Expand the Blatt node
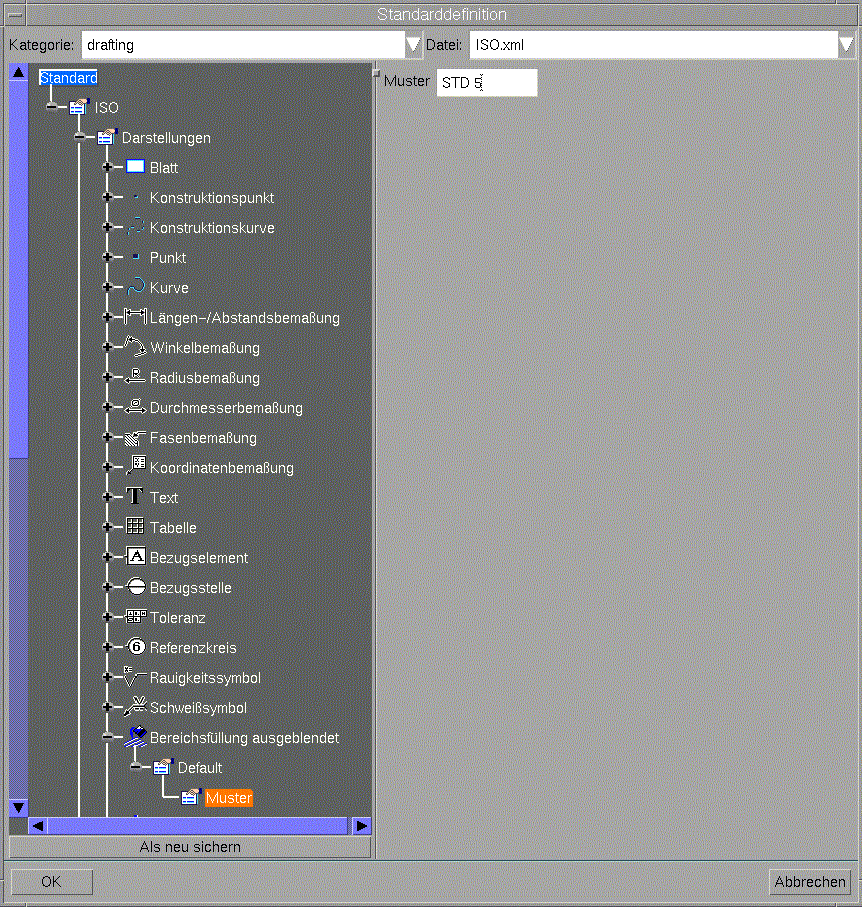Screen dimensions: 862x907 [107, 167]
